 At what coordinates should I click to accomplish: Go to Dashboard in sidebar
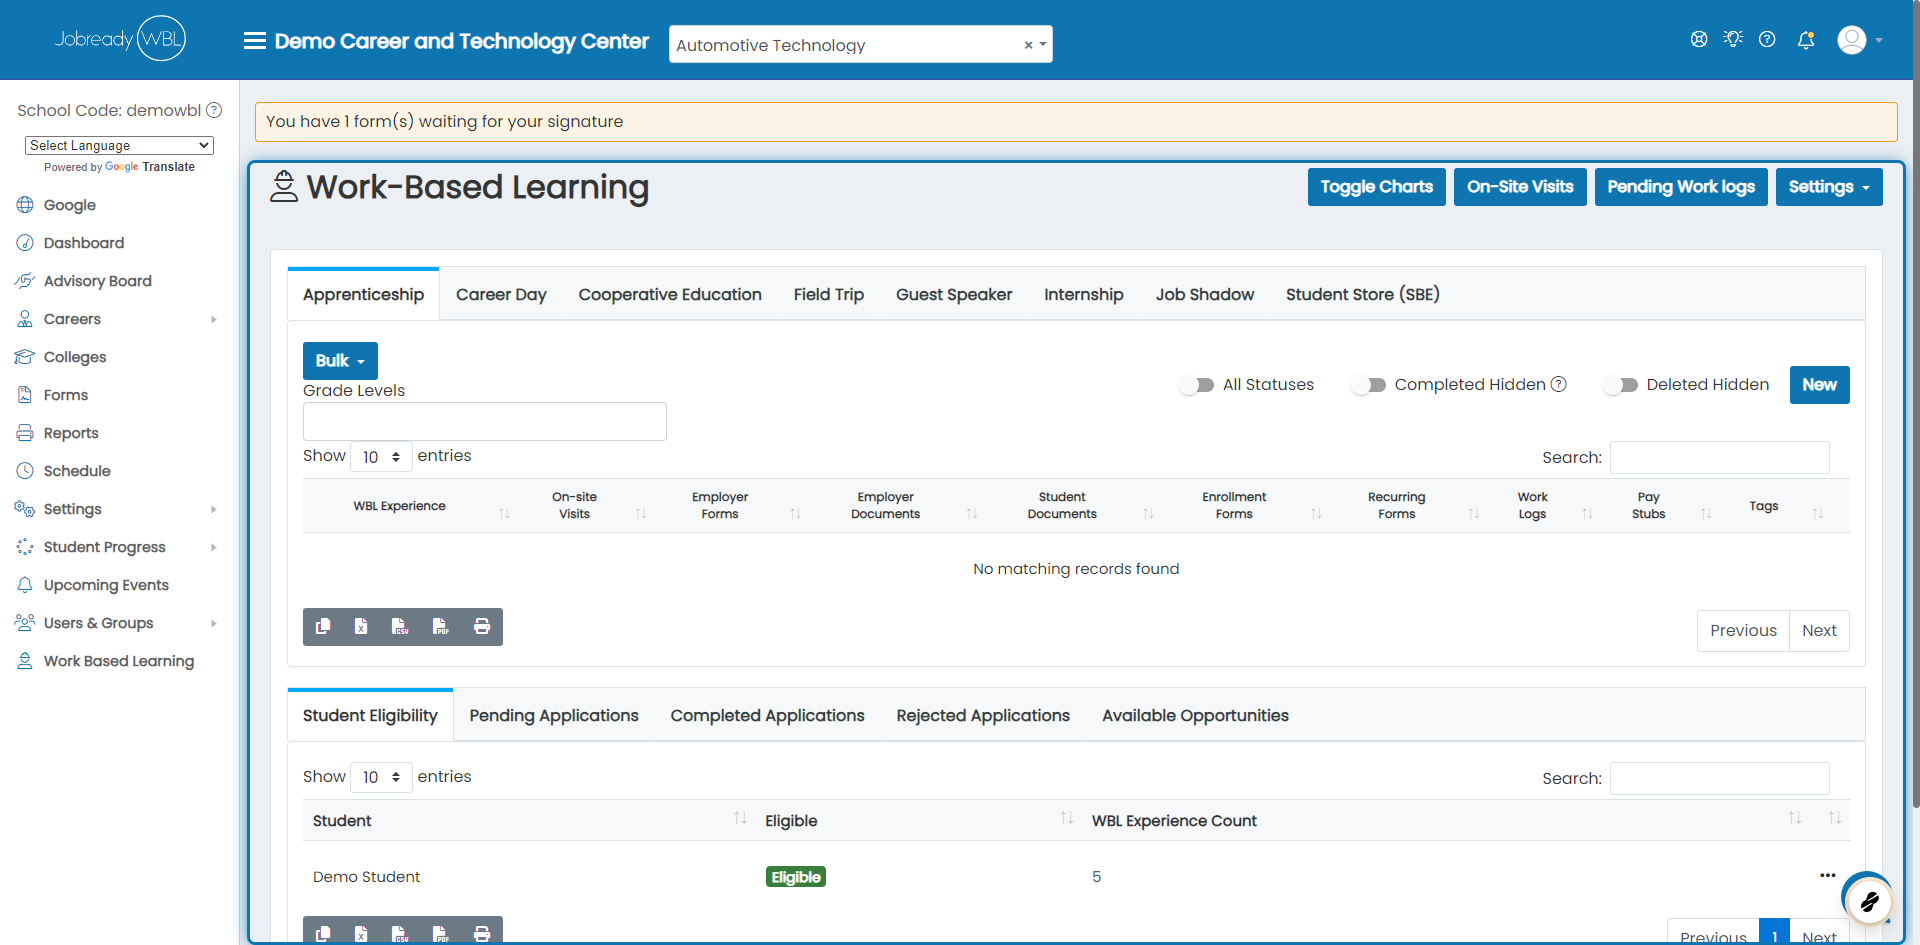pyautogui.click(x=84, y=243)
